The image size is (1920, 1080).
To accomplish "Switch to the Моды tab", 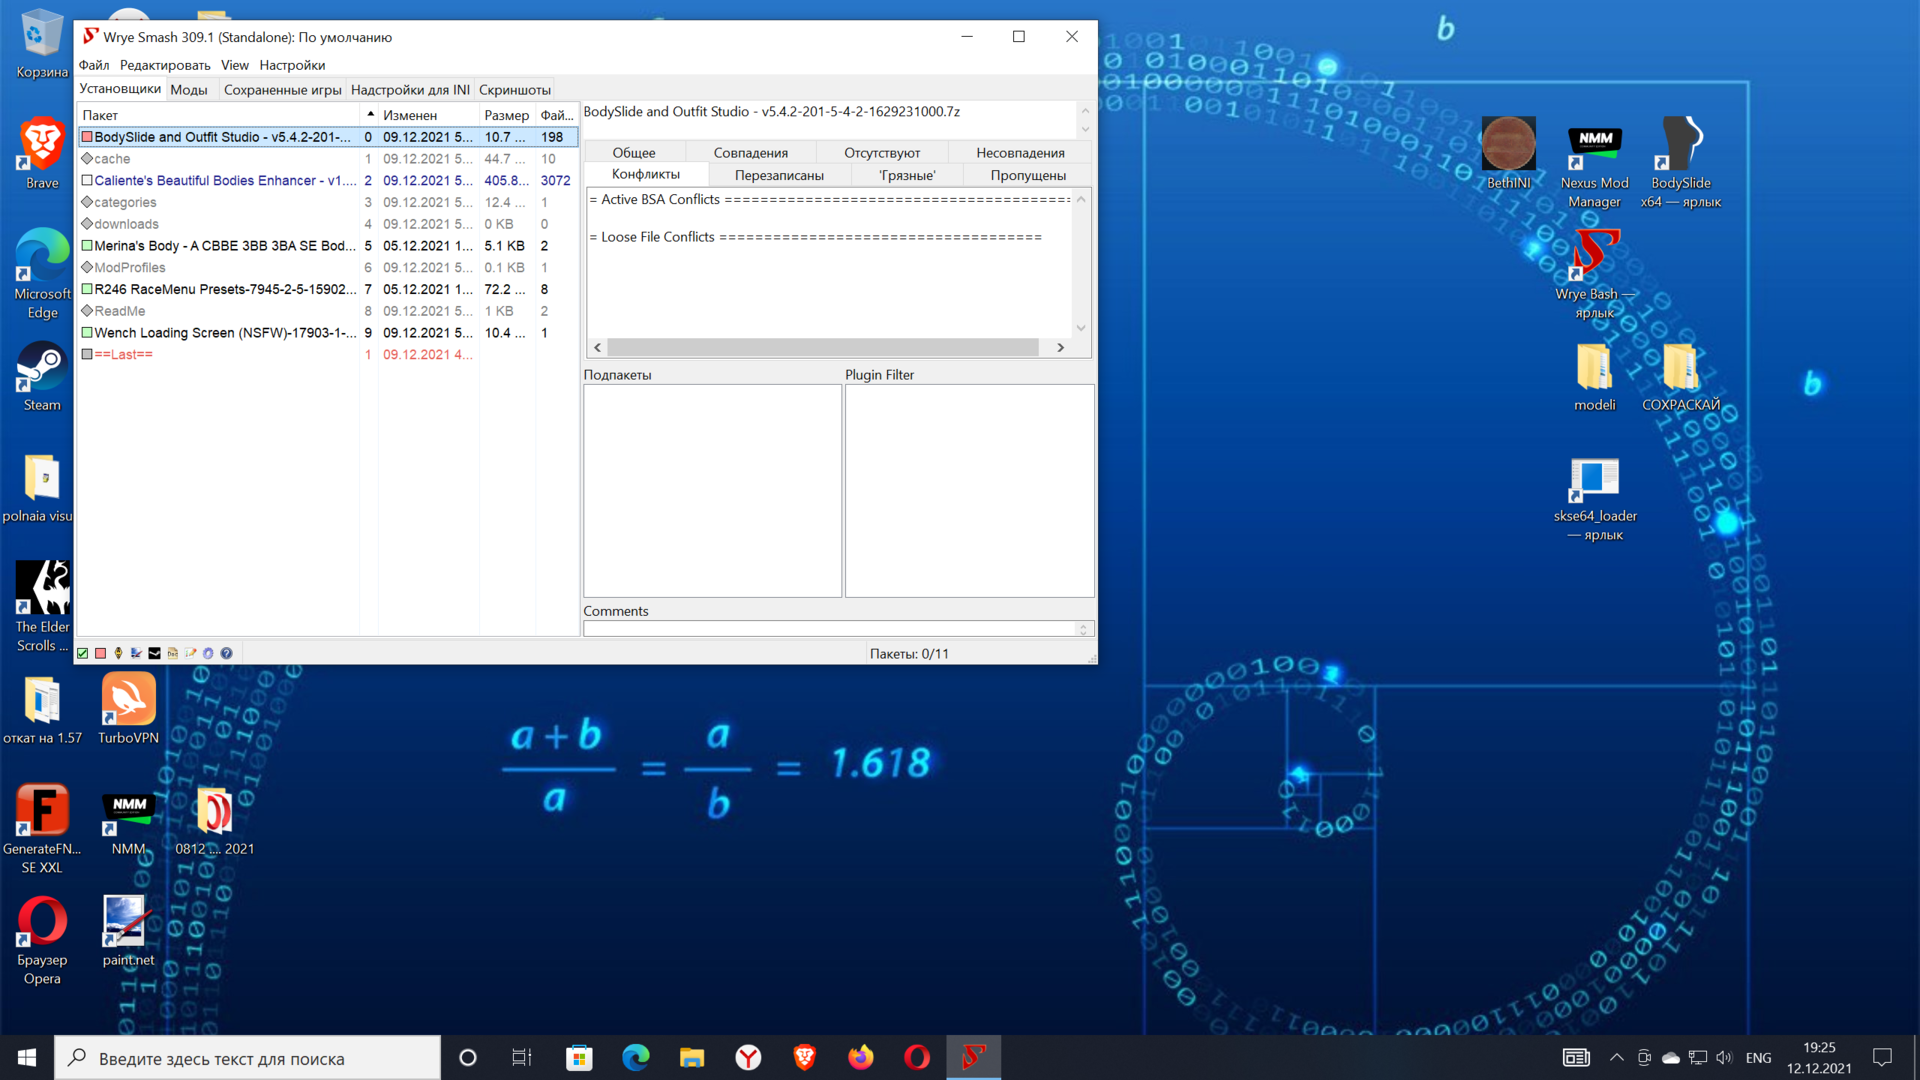I will [189, 90].
